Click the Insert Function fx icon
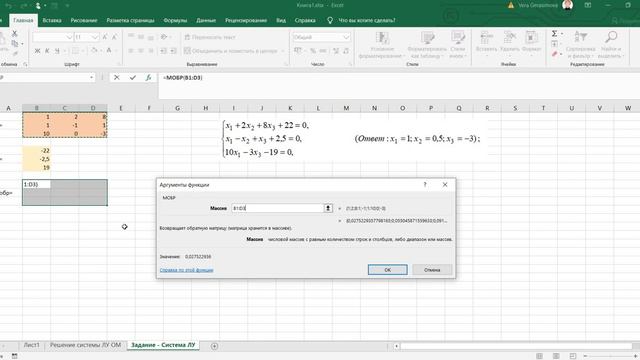Screen dimensions: 640x360 point(148,78)
